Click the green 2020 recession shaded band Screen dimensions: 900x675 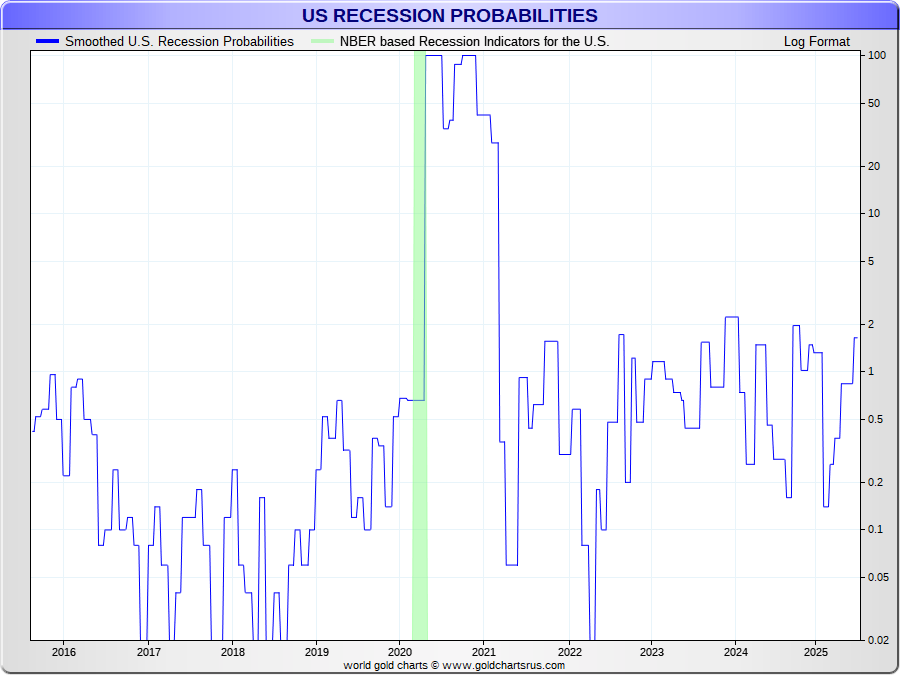(x=420, y=346)
